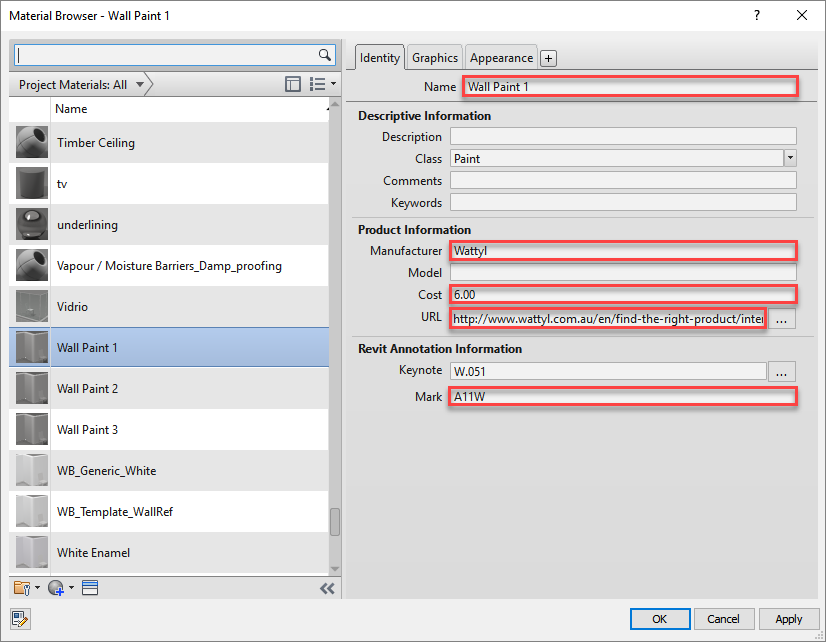The width and height of the screenshot is (826, 642).
Task: Collapse the material list panel chevrons
Action: point(327,589)
